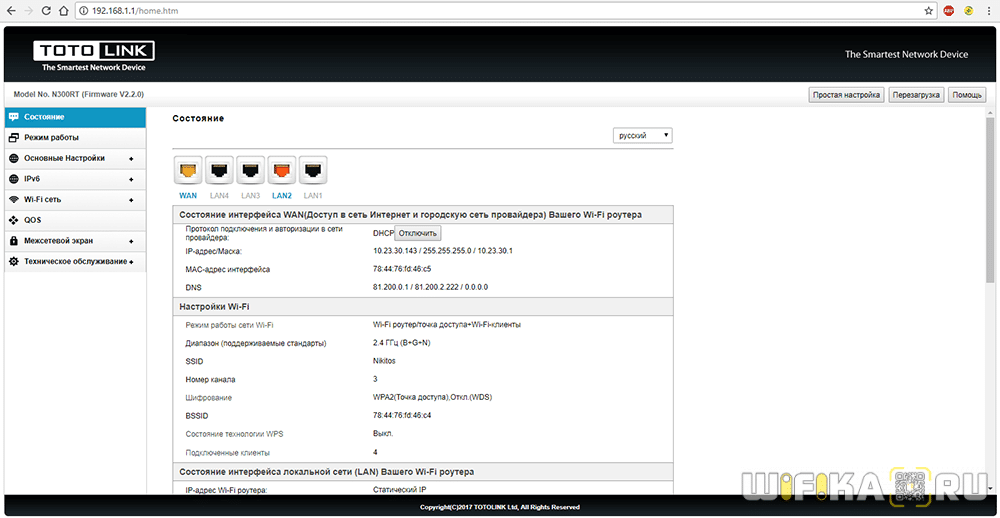Click the Простая настройка button
This screenshot has width=1000, height=518.
point(845,94)
